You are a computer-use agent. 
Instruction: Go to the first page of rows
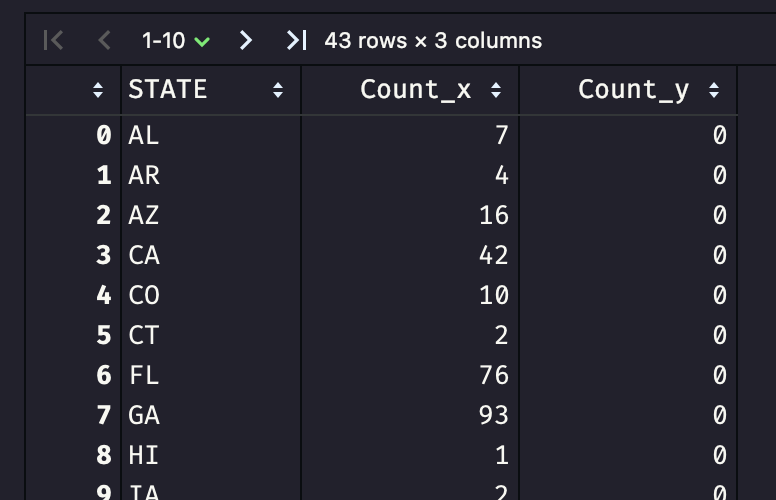tap(53, 40)
